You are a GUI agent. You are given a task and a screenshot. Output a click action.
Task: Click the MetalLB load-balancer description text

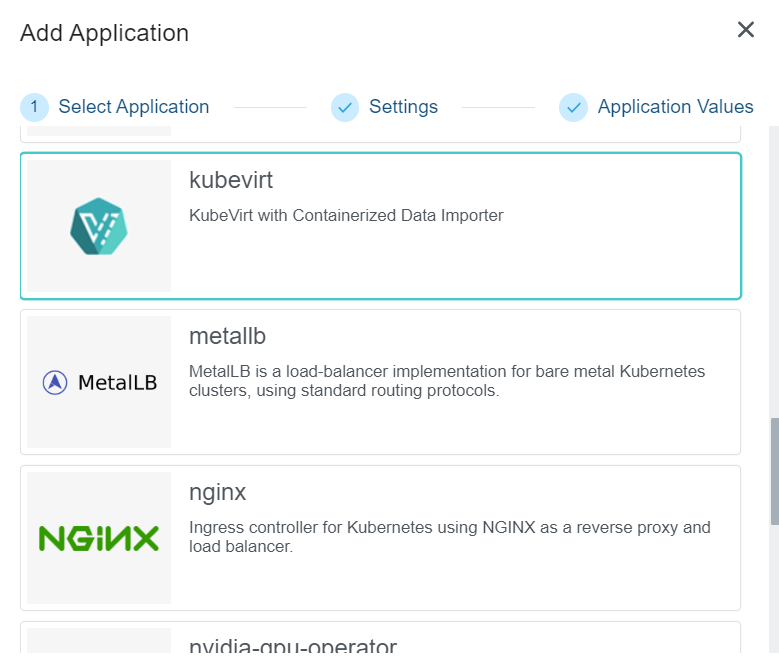click(446, 381)
